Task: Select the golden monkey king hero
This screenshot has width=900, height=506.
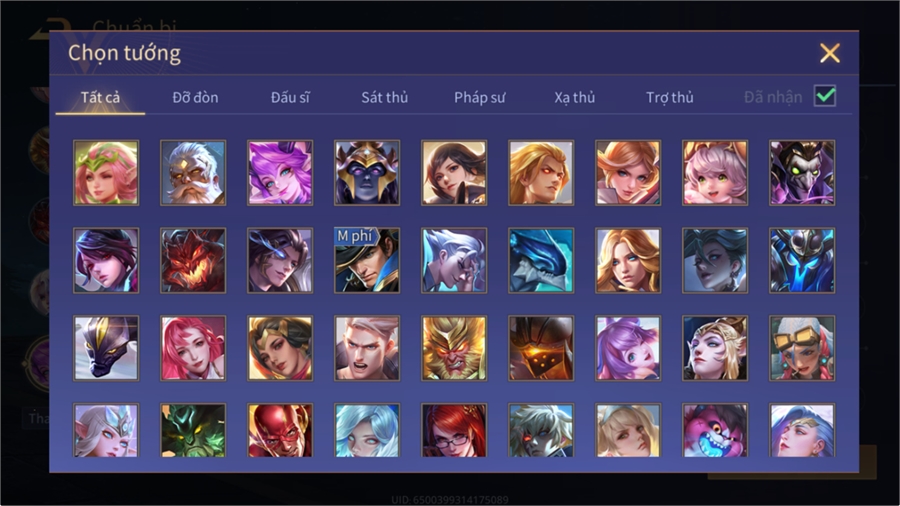Action: [454, 348]
